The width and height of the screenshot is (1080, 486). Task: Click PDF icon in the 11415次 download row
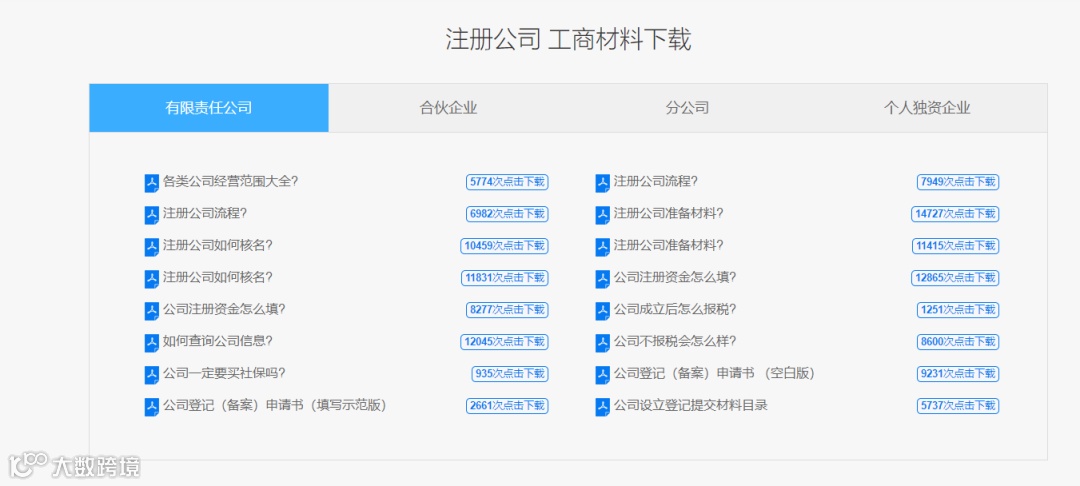(603, 247)
